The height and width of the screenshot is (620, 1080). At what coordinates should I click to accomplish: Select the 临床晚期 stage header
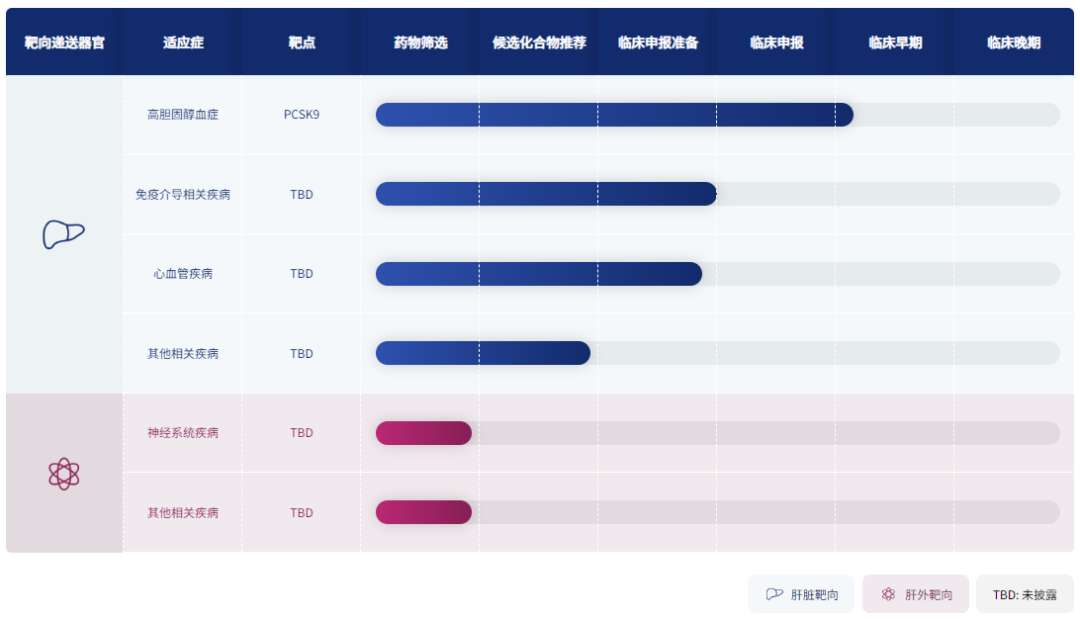[1013, 43]
